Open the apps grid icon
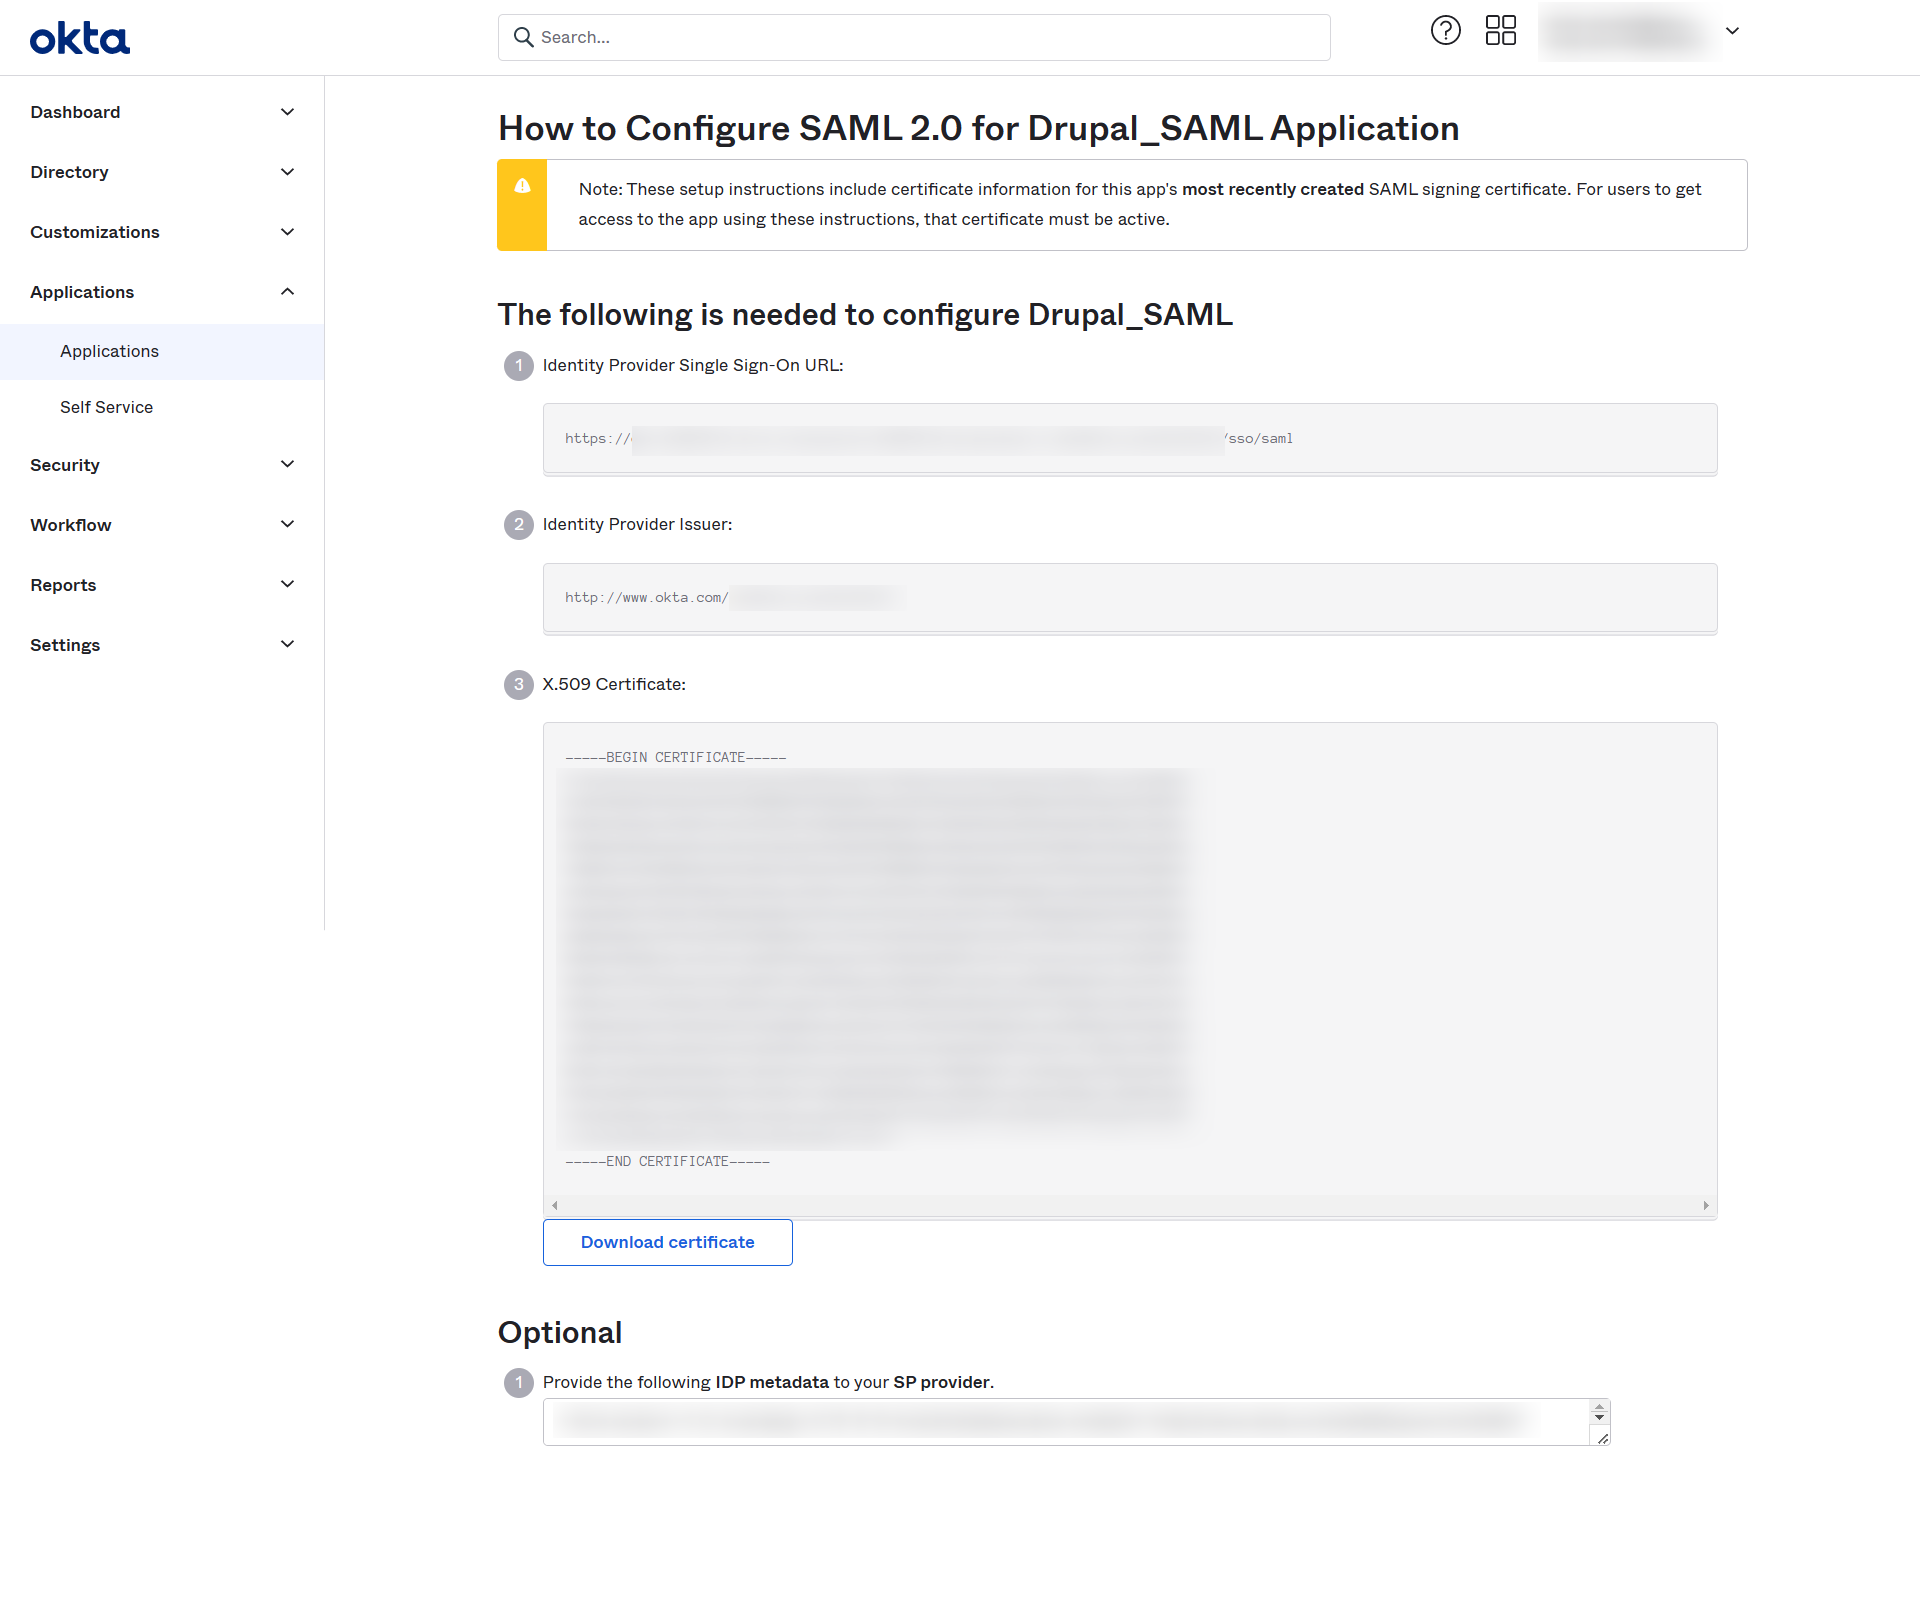The width and height of the screenshot is (1920, 1597). pyautogui.click(x=1500, y=31)
